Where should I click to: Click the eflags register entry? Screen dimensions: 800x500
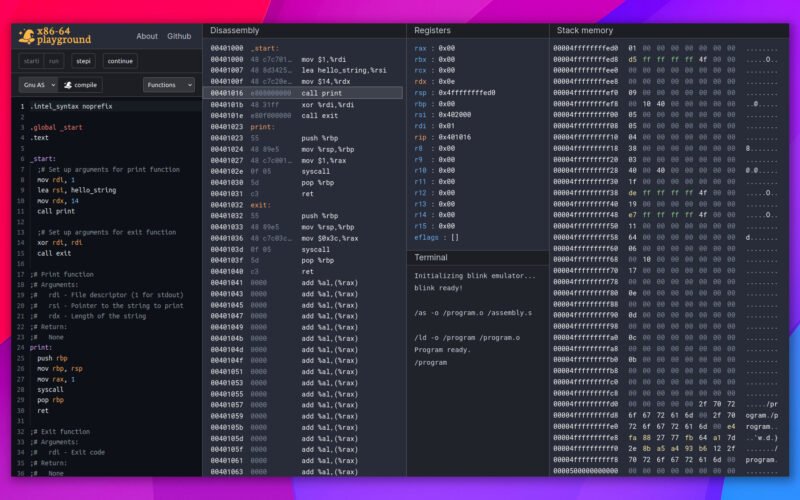436,237
